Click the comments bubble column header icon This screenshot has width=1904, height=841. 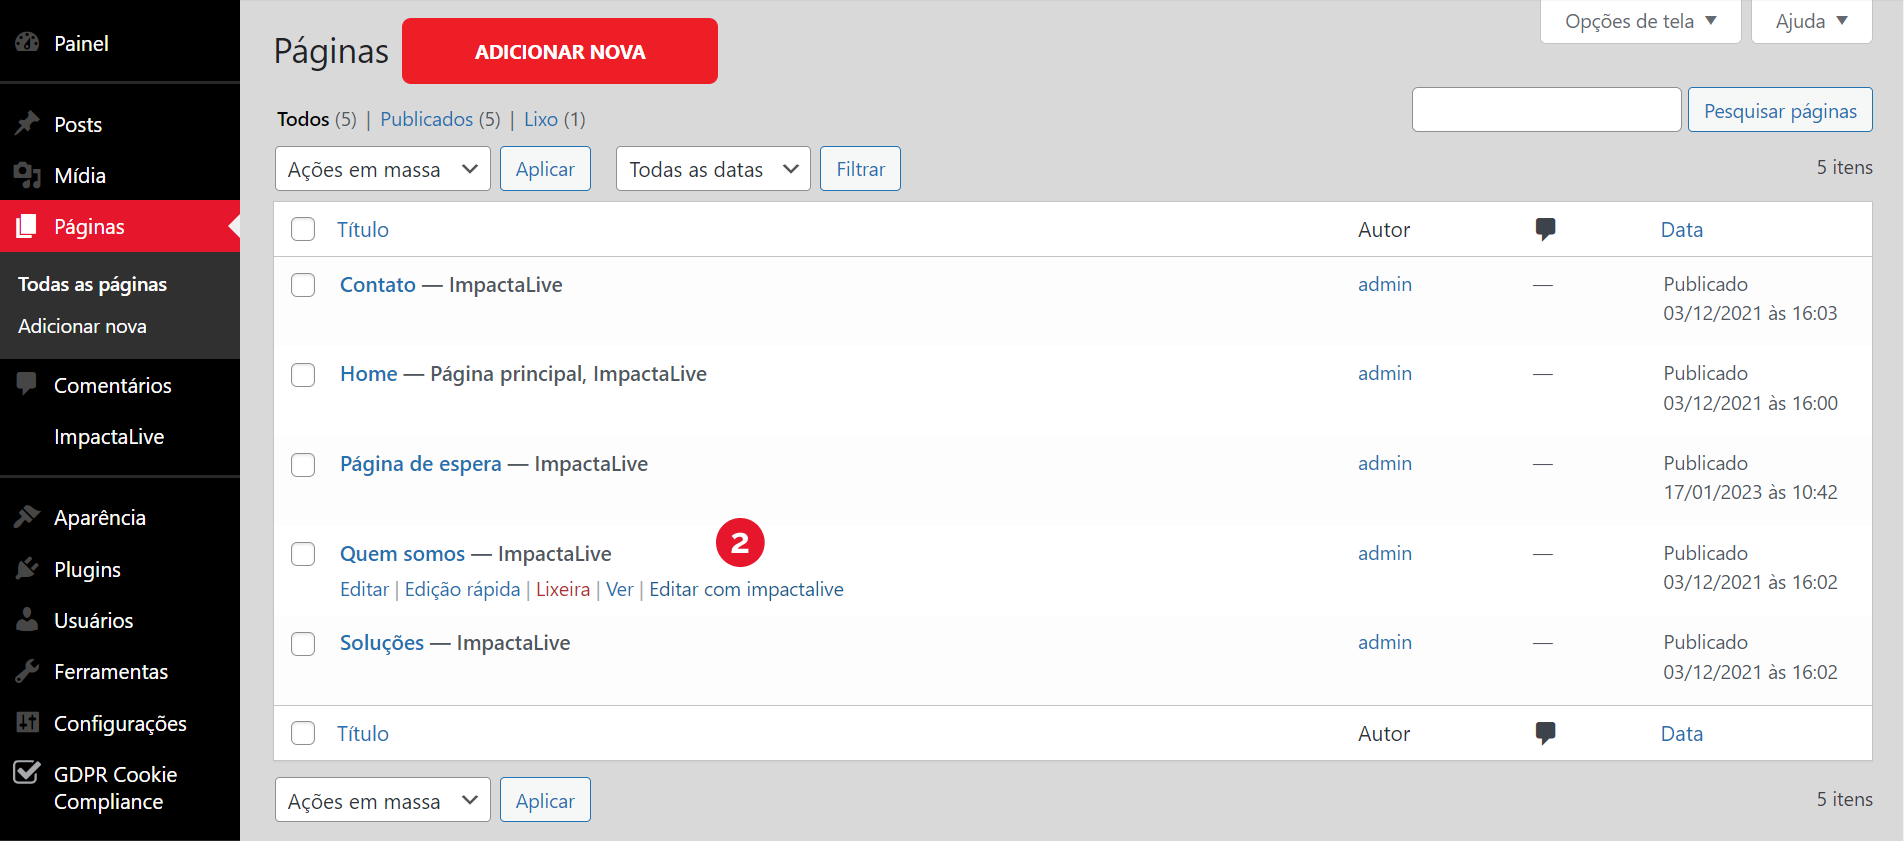click(x=1545, y=229)
